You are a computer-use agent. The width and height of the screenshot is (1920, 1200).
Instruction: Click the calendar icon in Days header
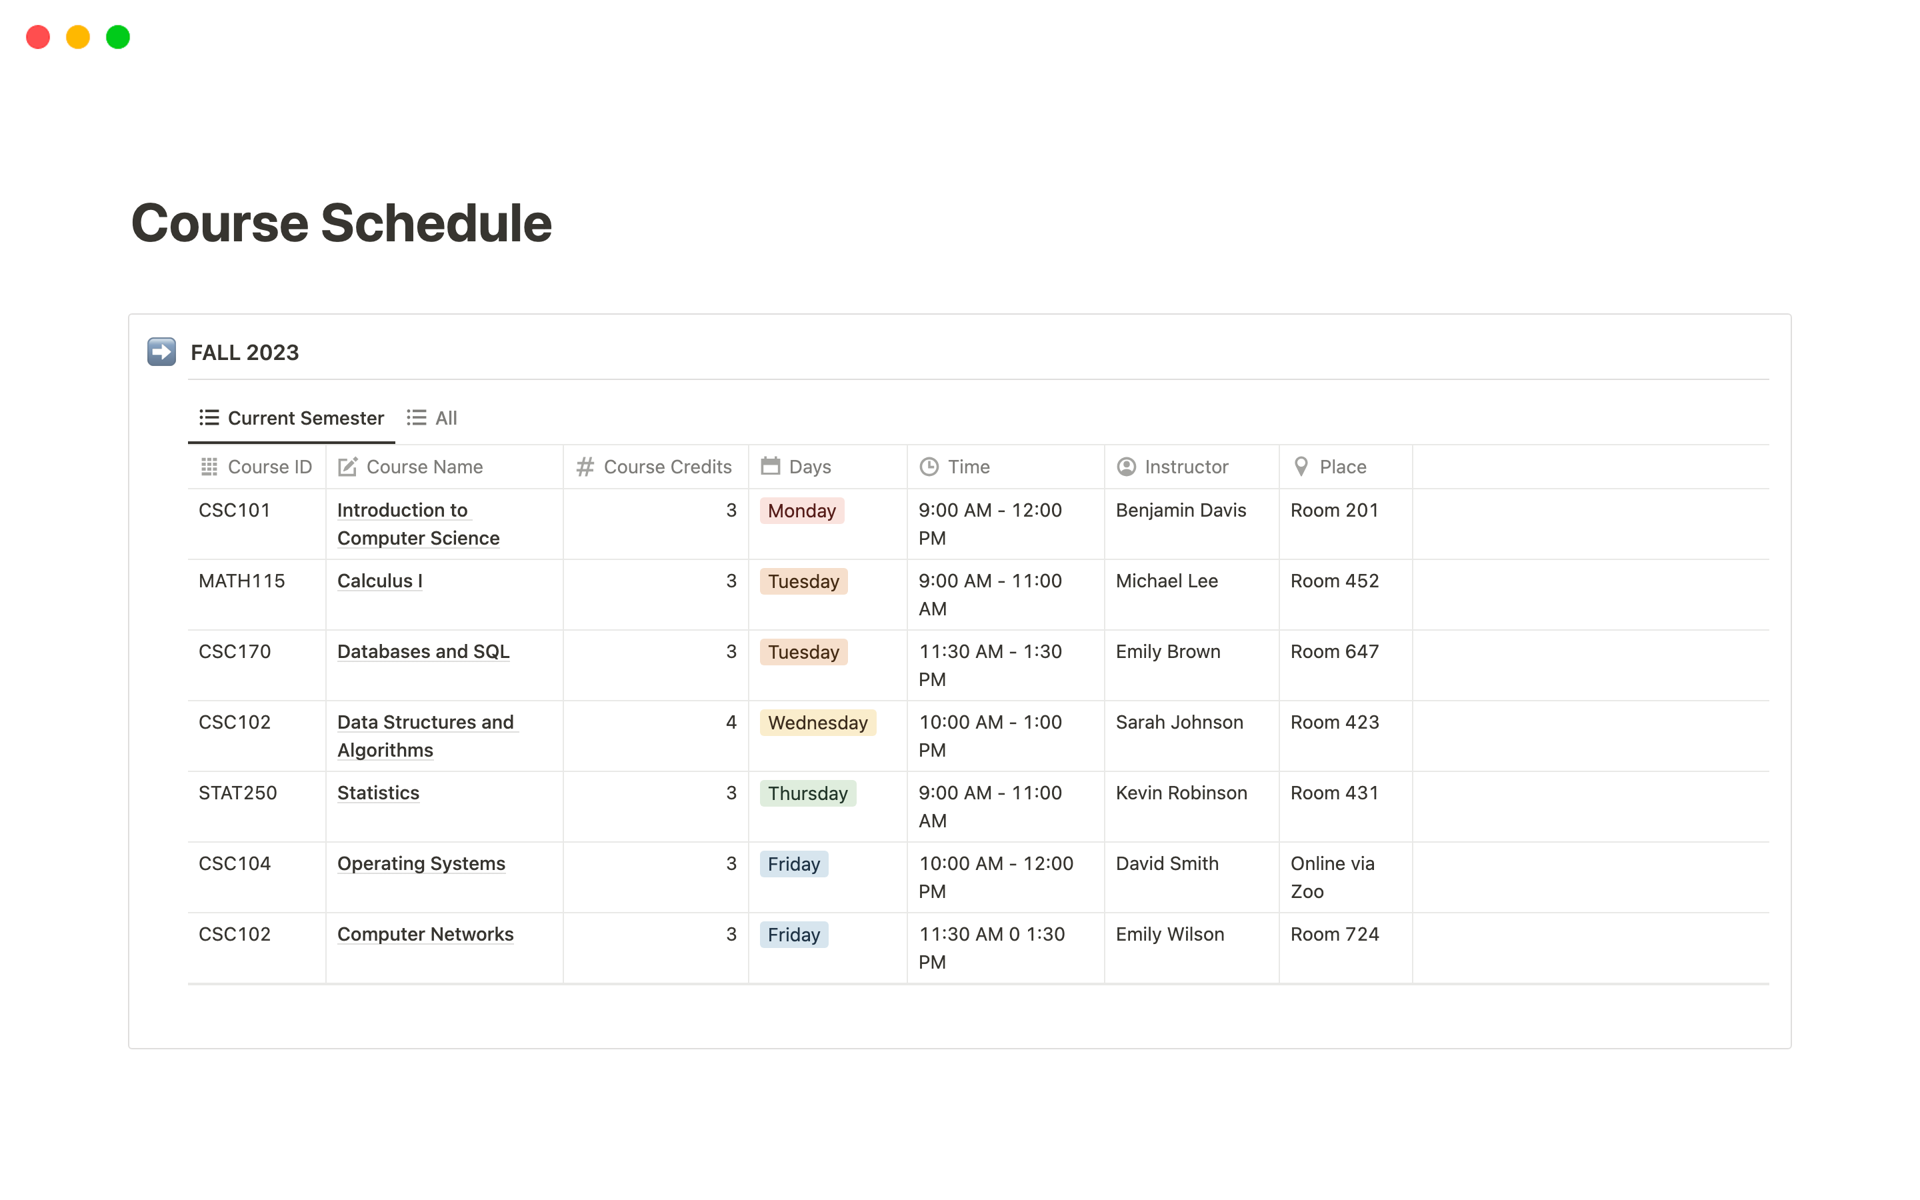770,466
